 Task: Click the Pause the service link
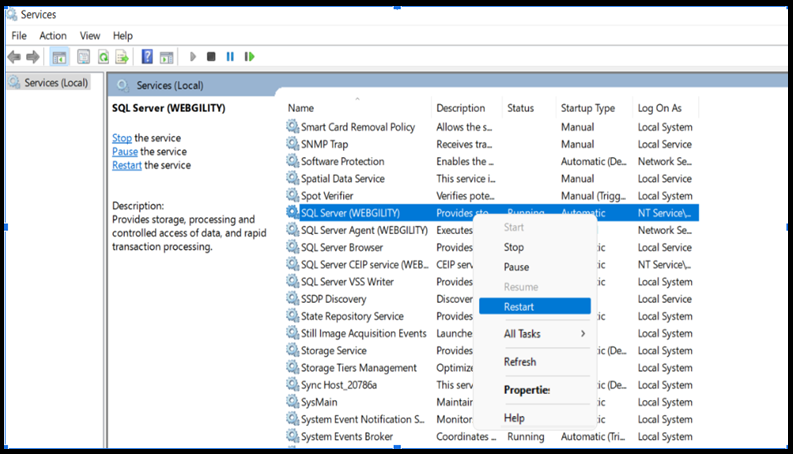[x=124, y=152]
